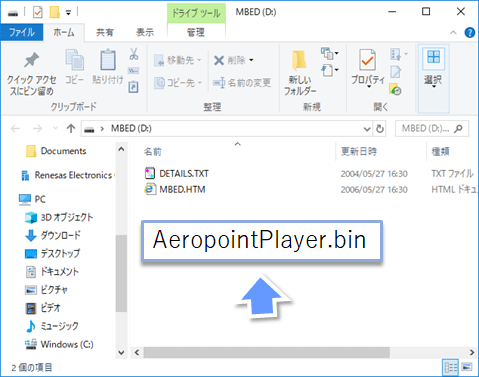
Task: Open the Desktop folder in sidebar
Action: coord(60,253)
